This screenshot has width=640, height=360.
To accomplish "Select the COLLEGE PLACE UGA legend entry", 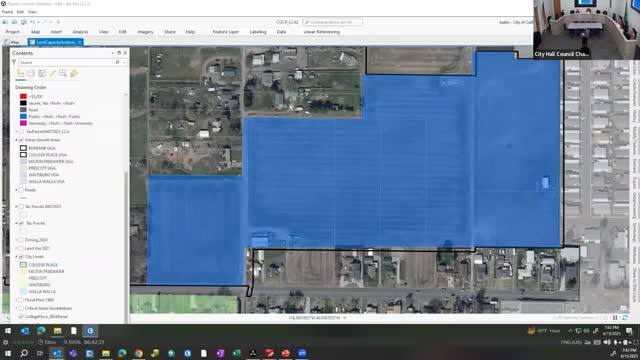I will [47, 155].
